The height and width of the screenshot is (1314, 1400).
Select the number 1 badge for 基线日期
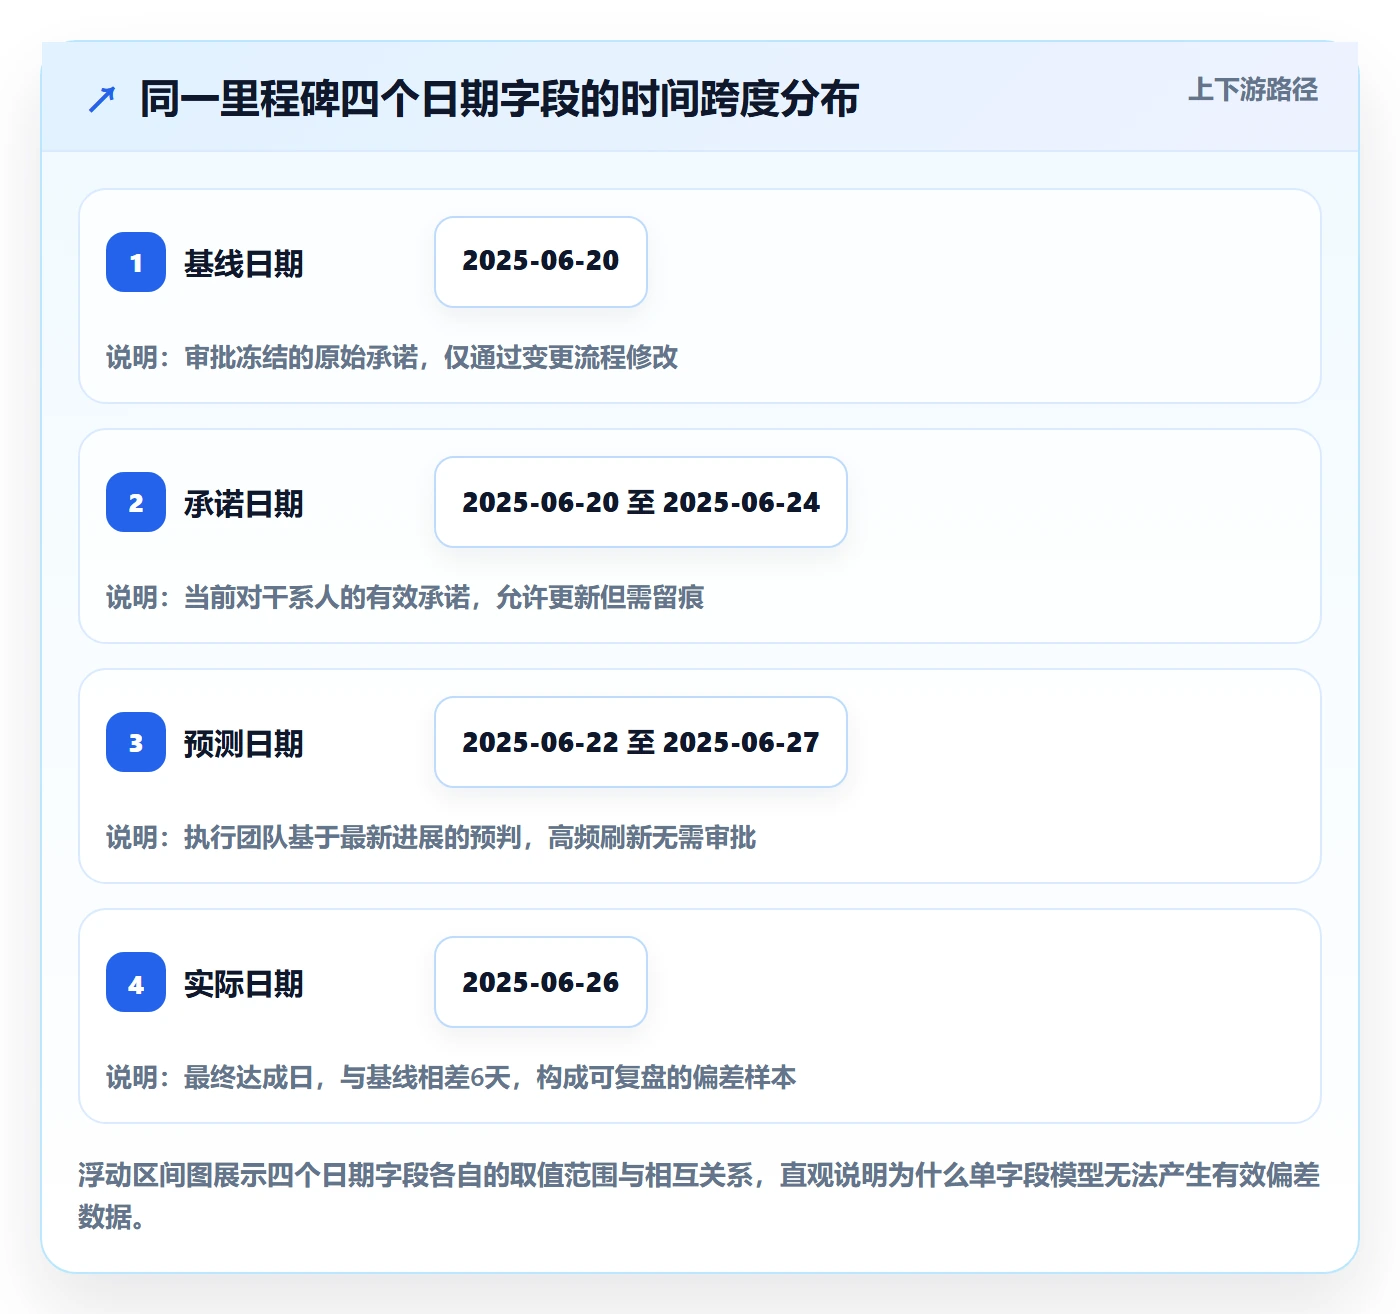pos(136,262)
